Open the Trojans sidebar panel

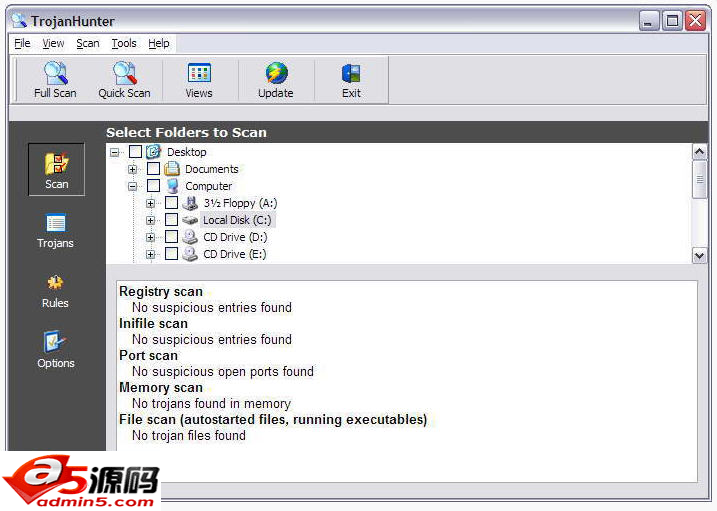point(55,231)
